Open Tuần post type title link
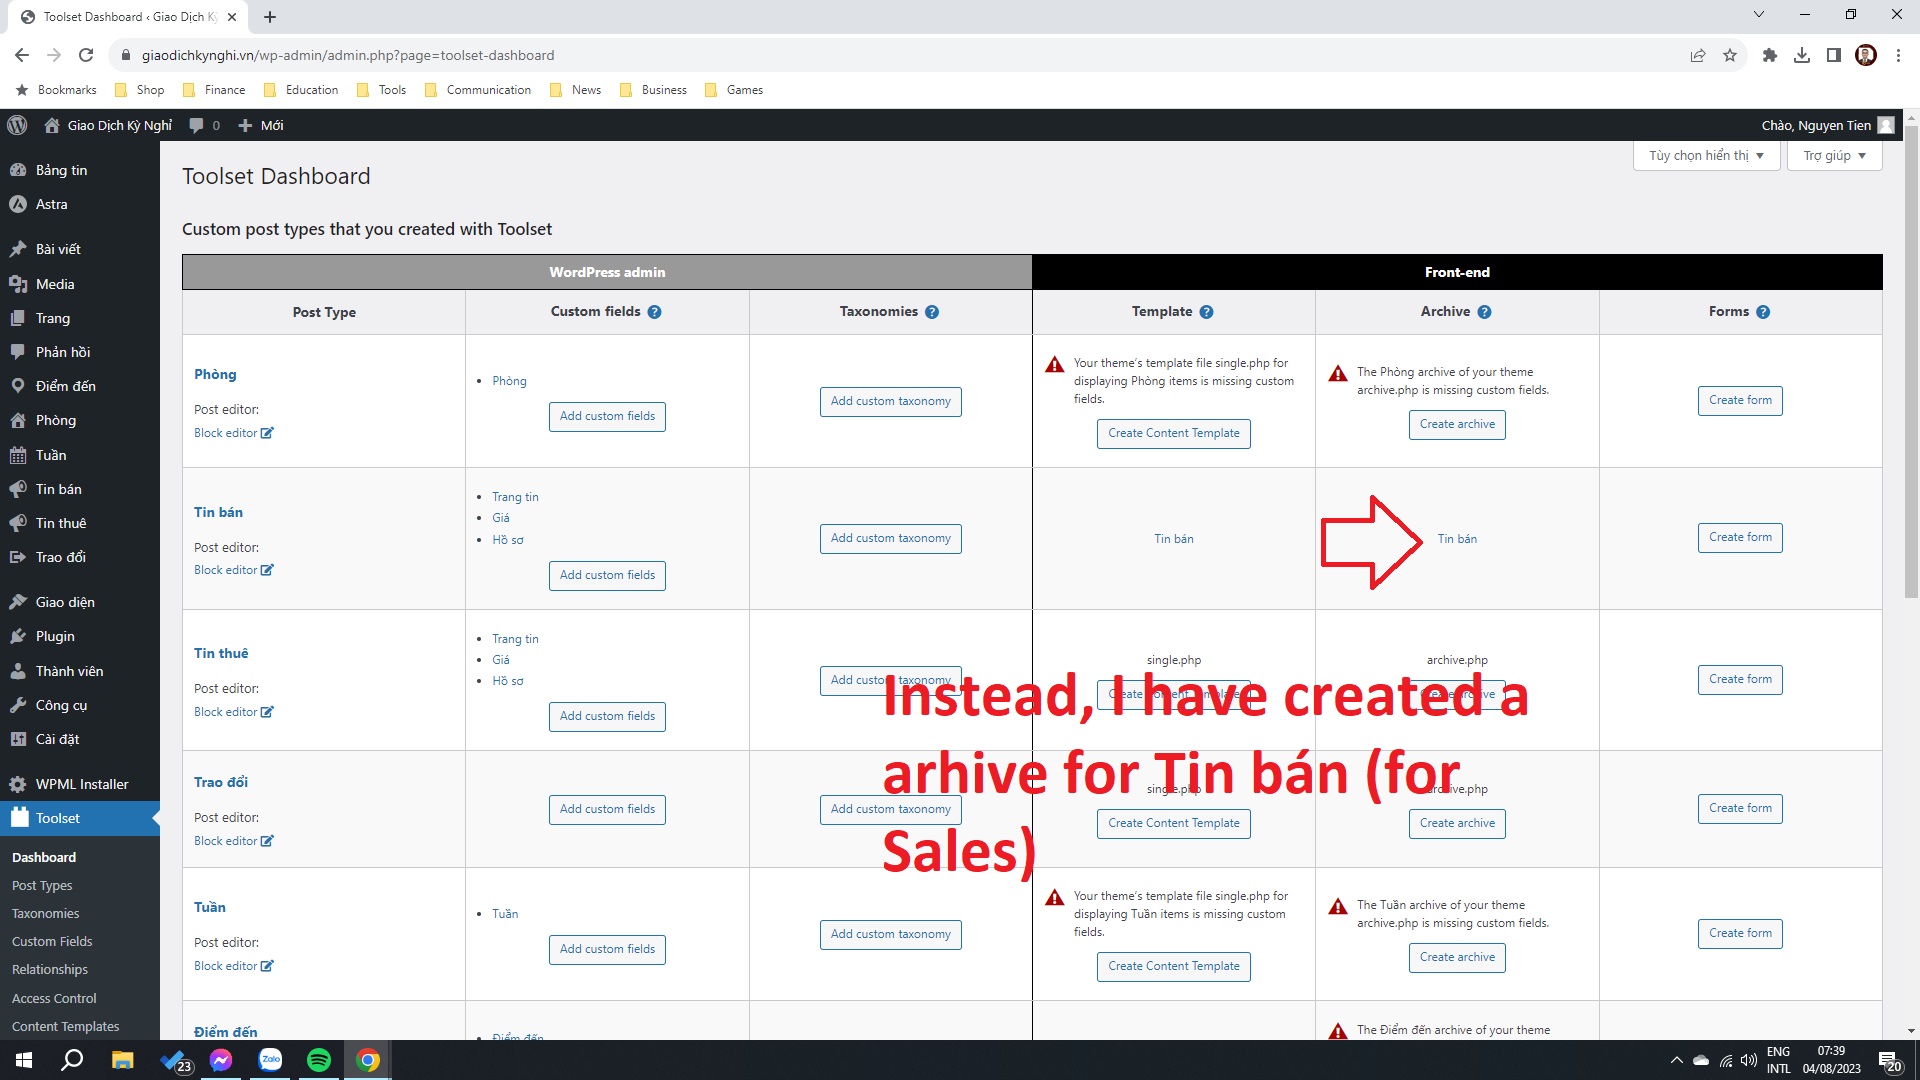The image size is (1920, 1080). coord(210,907)
